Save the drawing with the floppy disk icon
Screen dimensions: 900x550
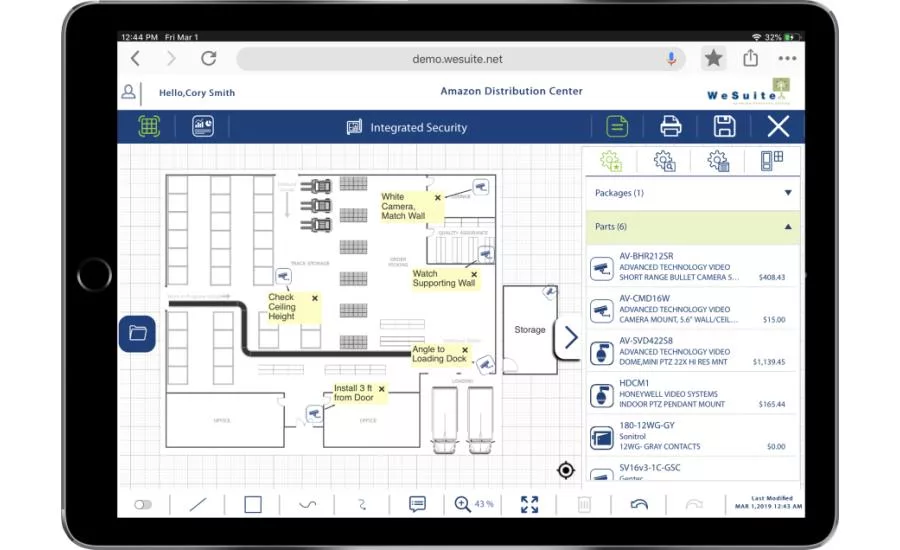pyautogui.click(x=724, y=126)
